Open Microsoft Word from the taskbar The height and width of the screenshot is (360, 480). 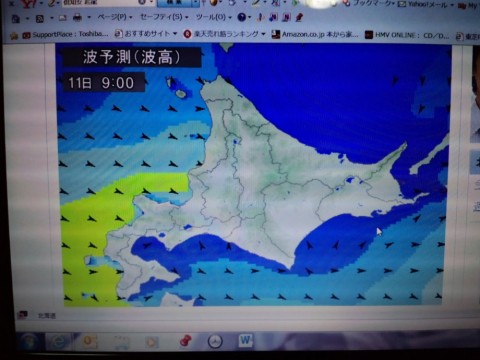(246, 340)
